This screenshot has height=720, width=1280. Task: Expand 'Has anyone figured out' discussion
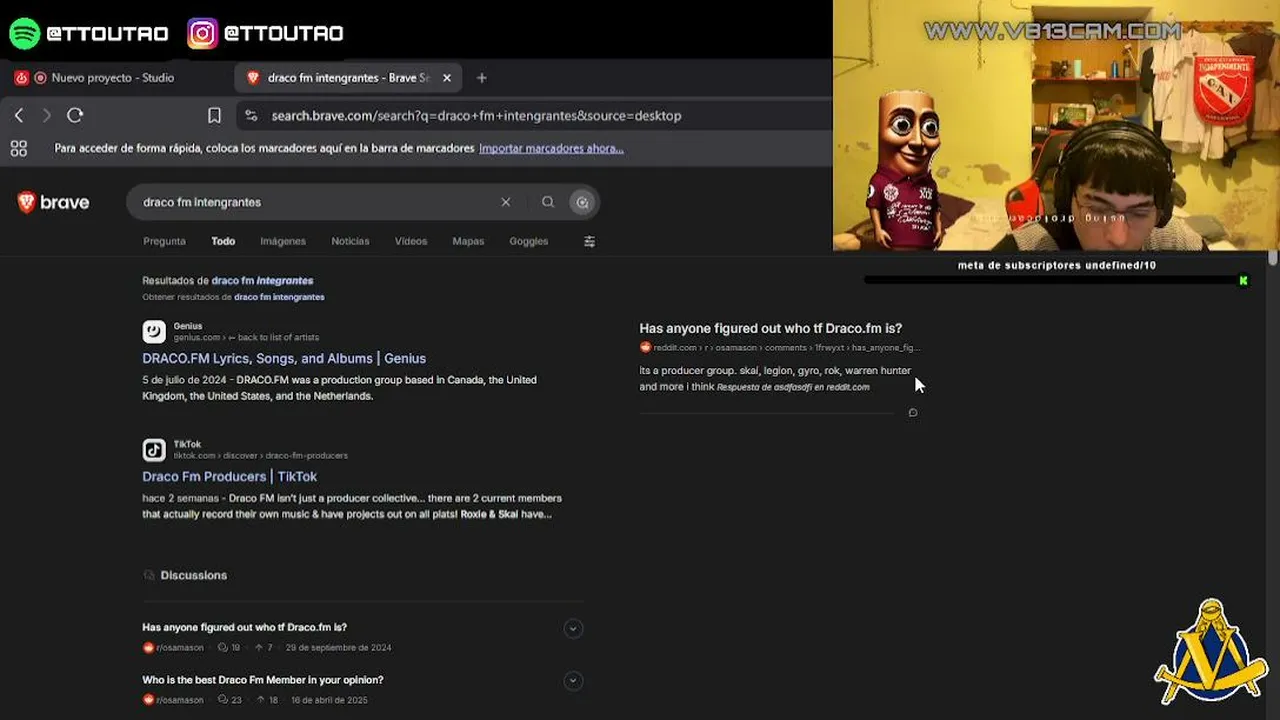pyautogui.click(x=573, y=628)
